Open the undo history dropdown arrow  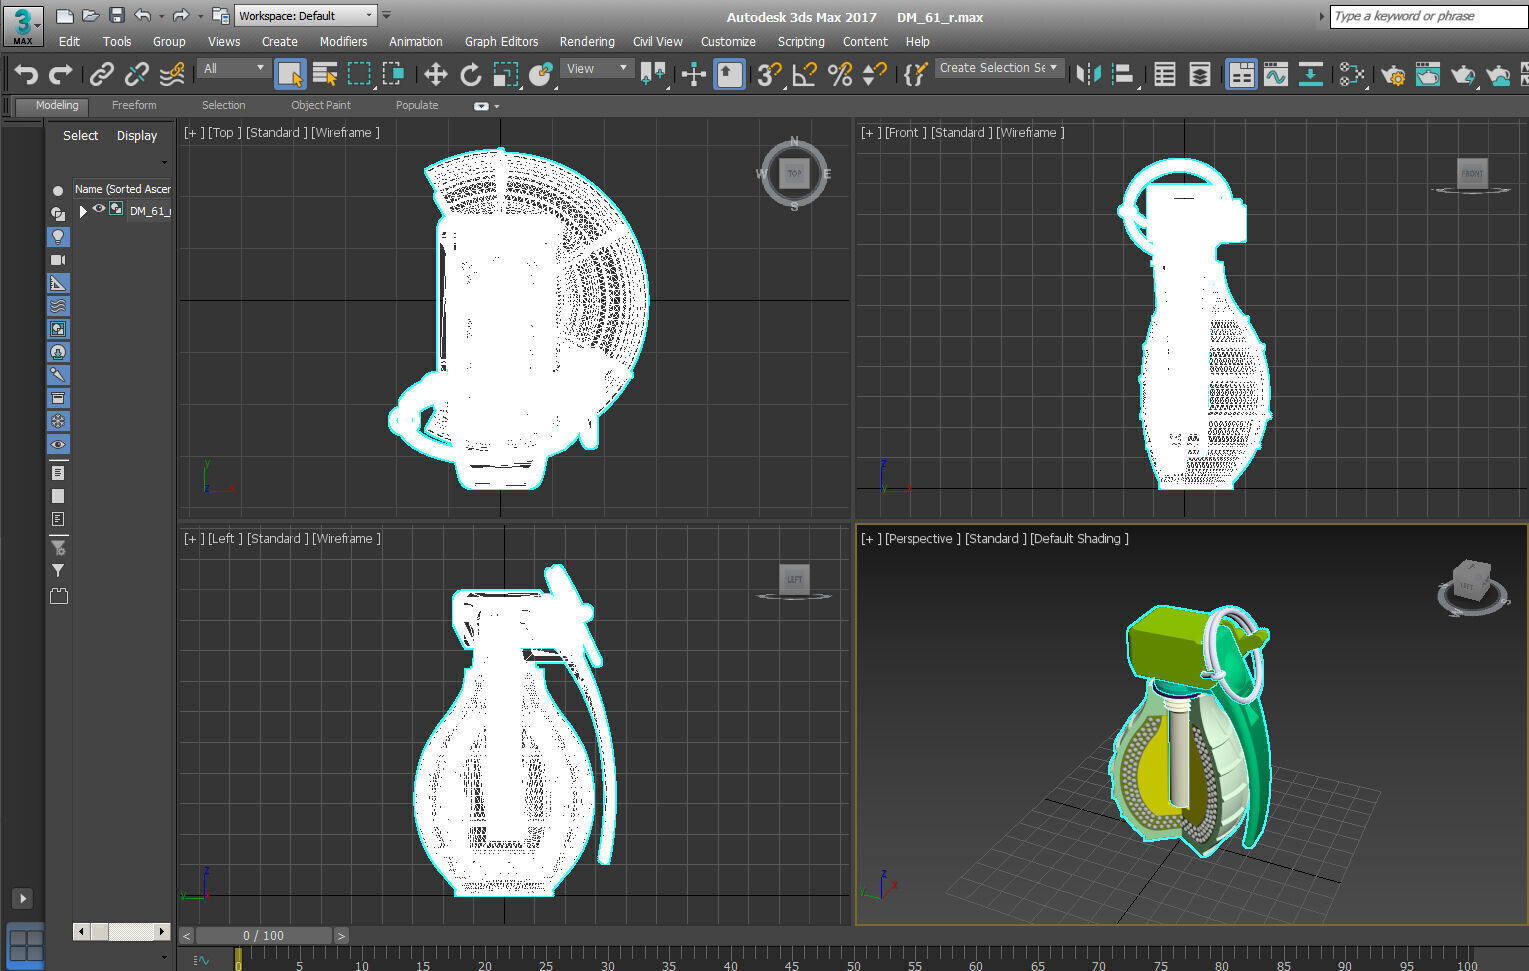pyautogui.click(x=162, y=16)
